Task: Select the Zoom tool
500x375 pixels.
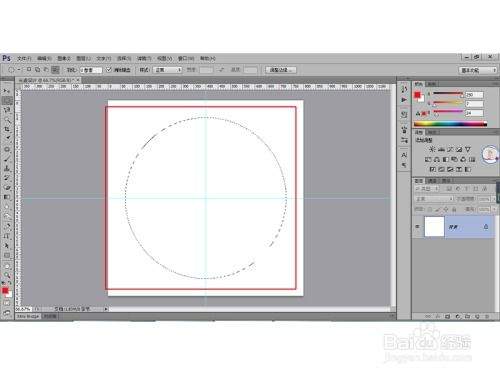Action: [7, 275]
